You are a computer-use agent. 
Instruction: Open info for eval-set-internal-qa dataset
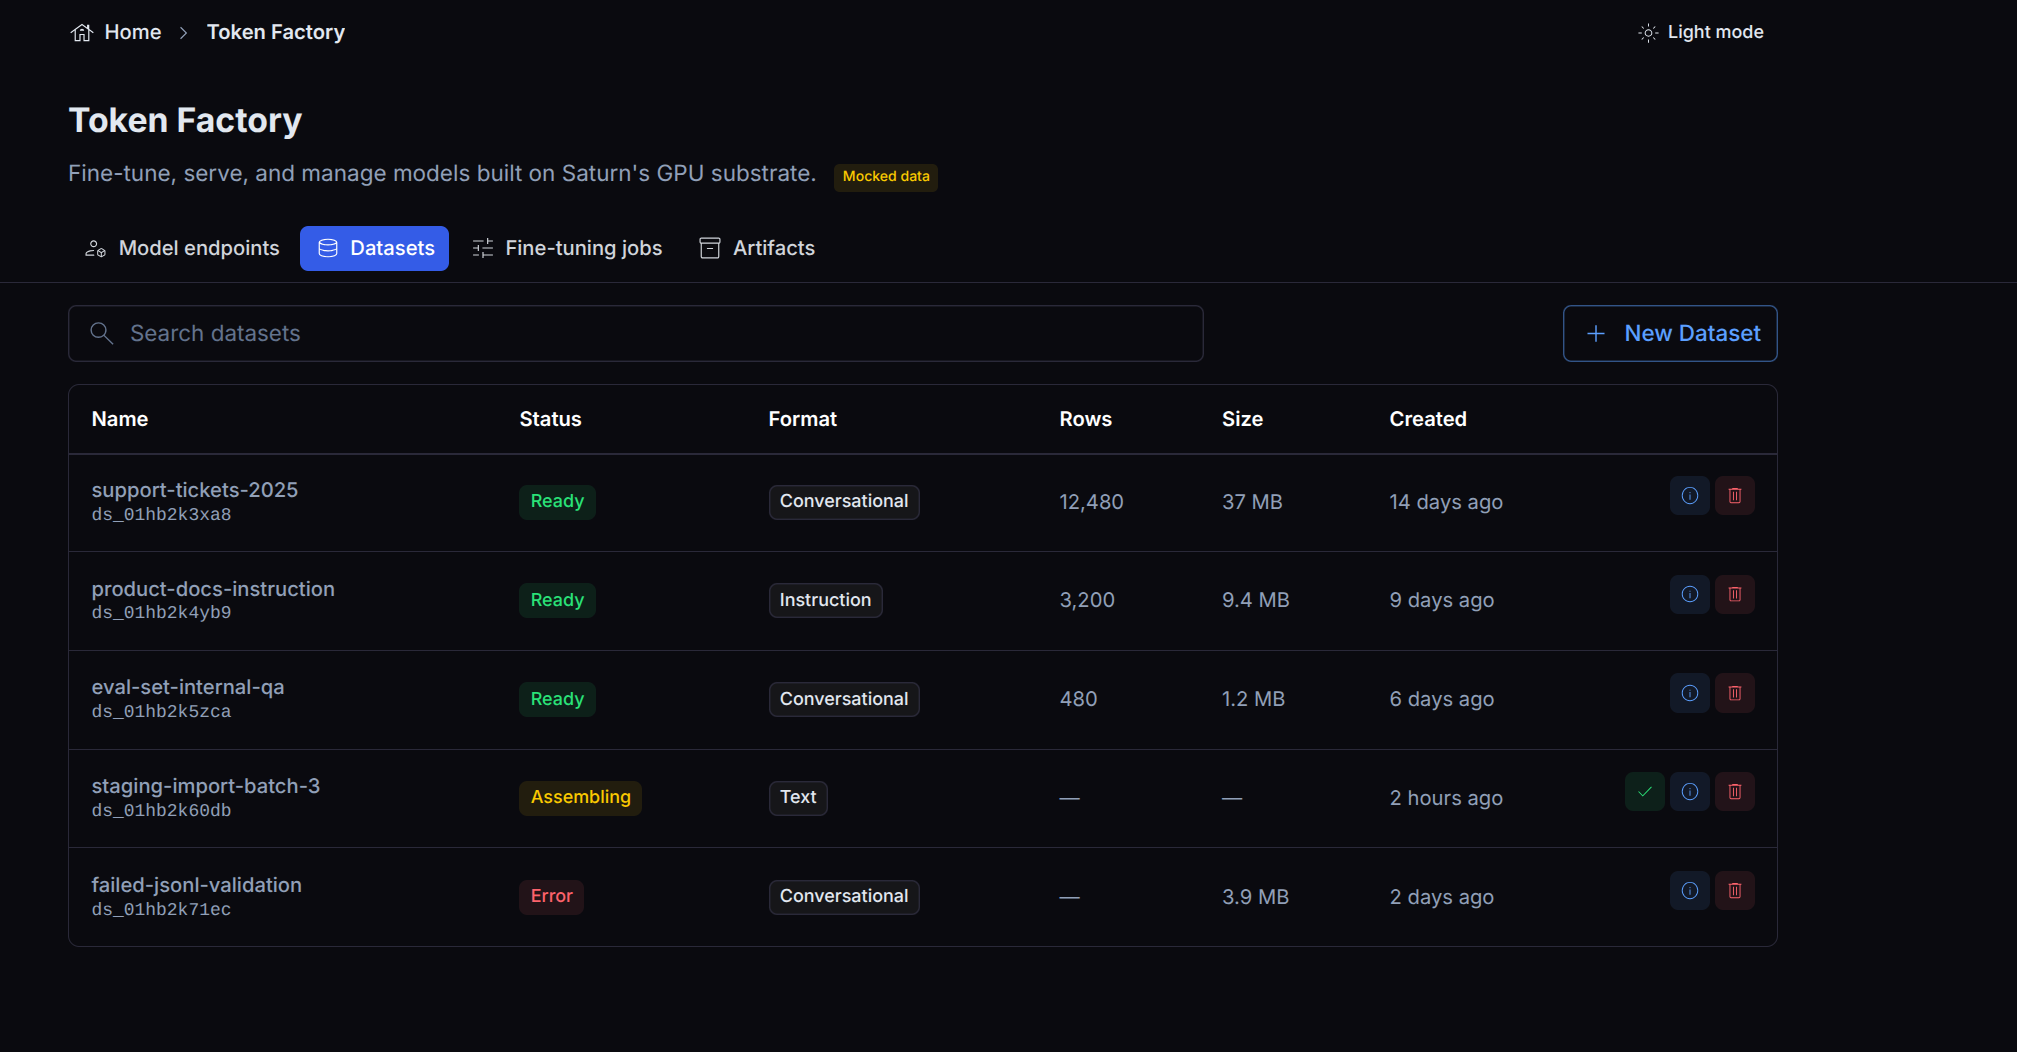coord(1689,693)
